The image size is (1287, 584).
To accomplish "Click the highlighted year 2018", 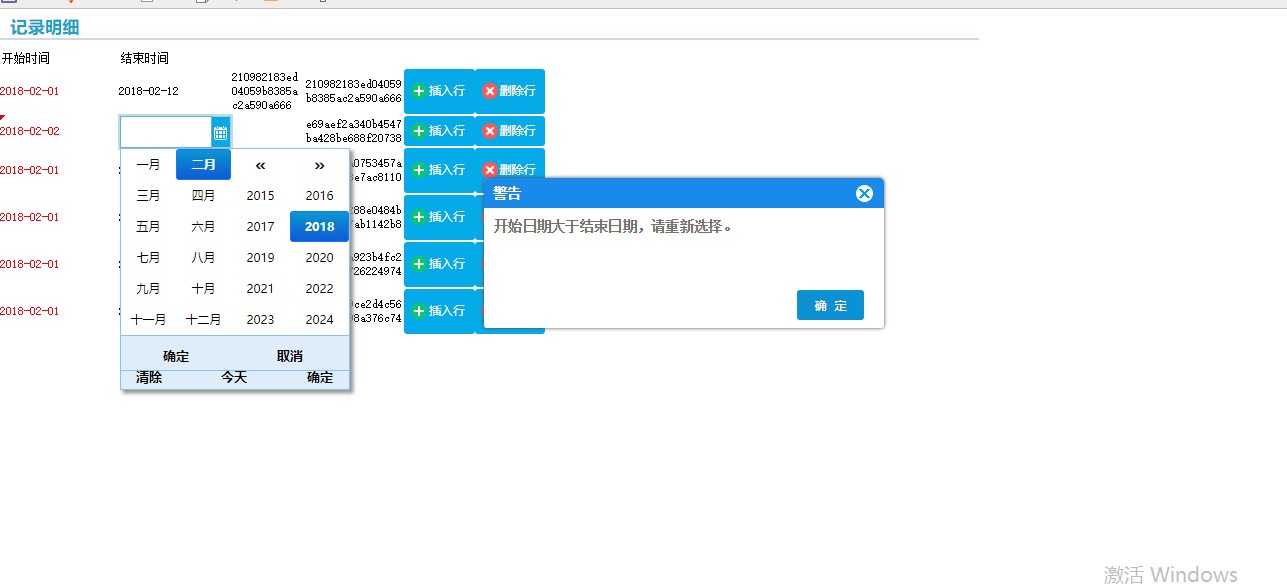I will coord(319,227).
